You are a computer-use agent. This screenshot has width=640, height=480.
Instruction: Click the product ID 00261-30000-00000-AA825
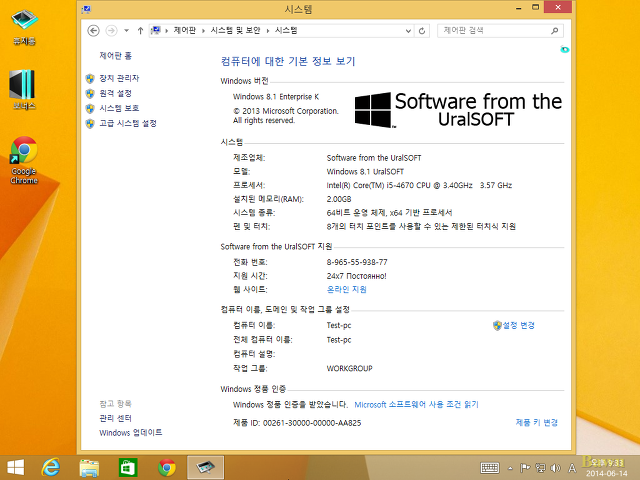pos(312,423)
